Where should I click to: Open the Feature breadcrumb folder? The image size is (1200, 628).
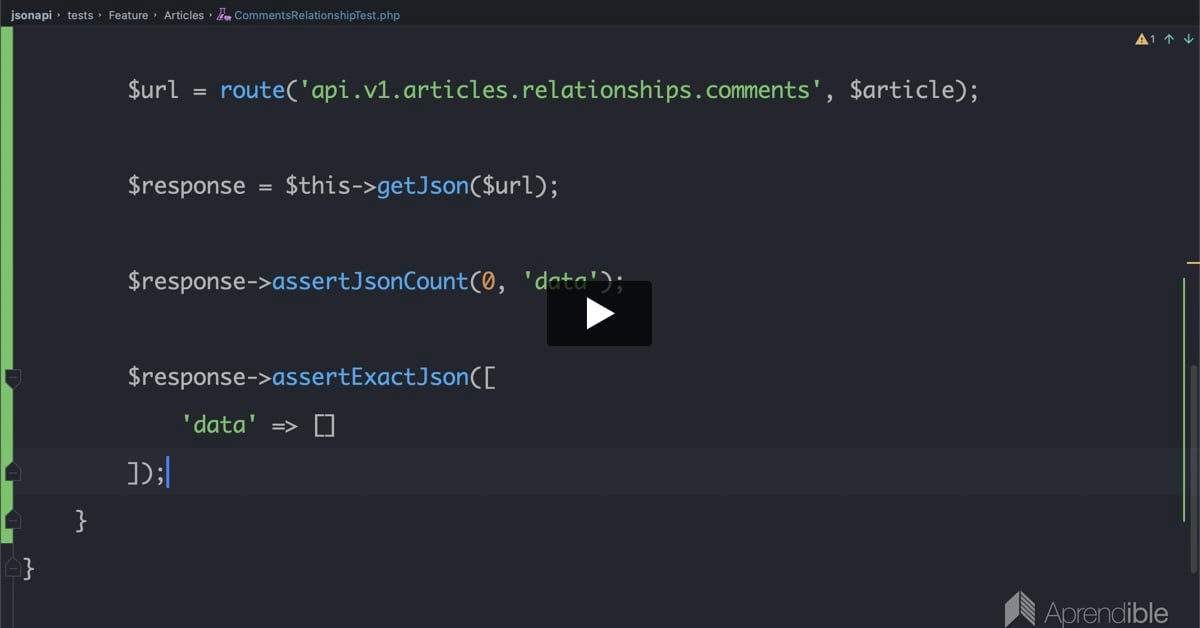[128, 15]
